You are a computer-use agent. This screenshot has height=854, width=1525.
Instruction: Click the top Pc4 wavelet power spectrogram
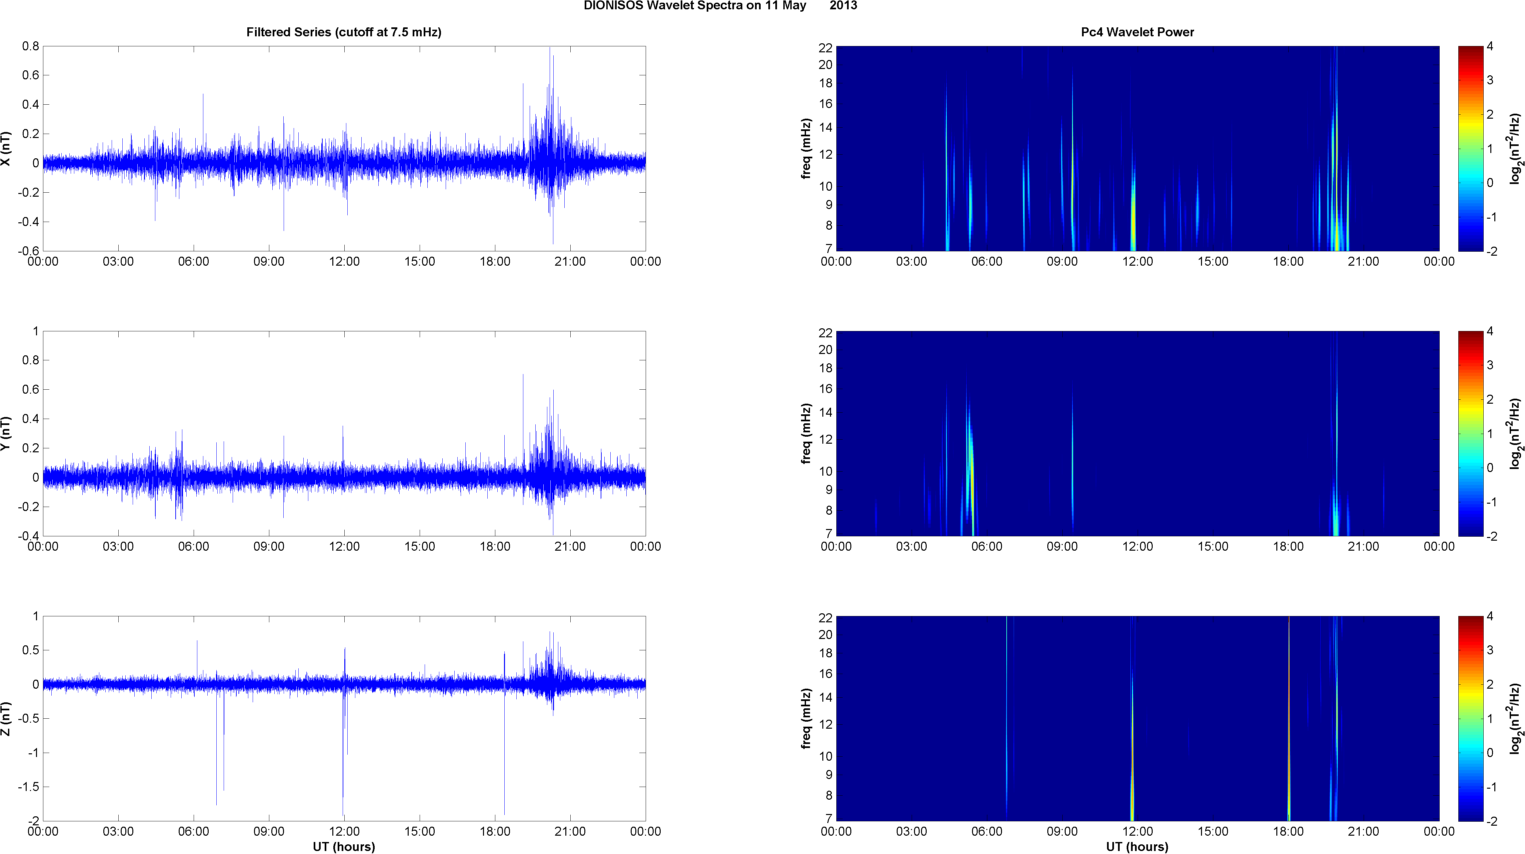pos(1137,149)
